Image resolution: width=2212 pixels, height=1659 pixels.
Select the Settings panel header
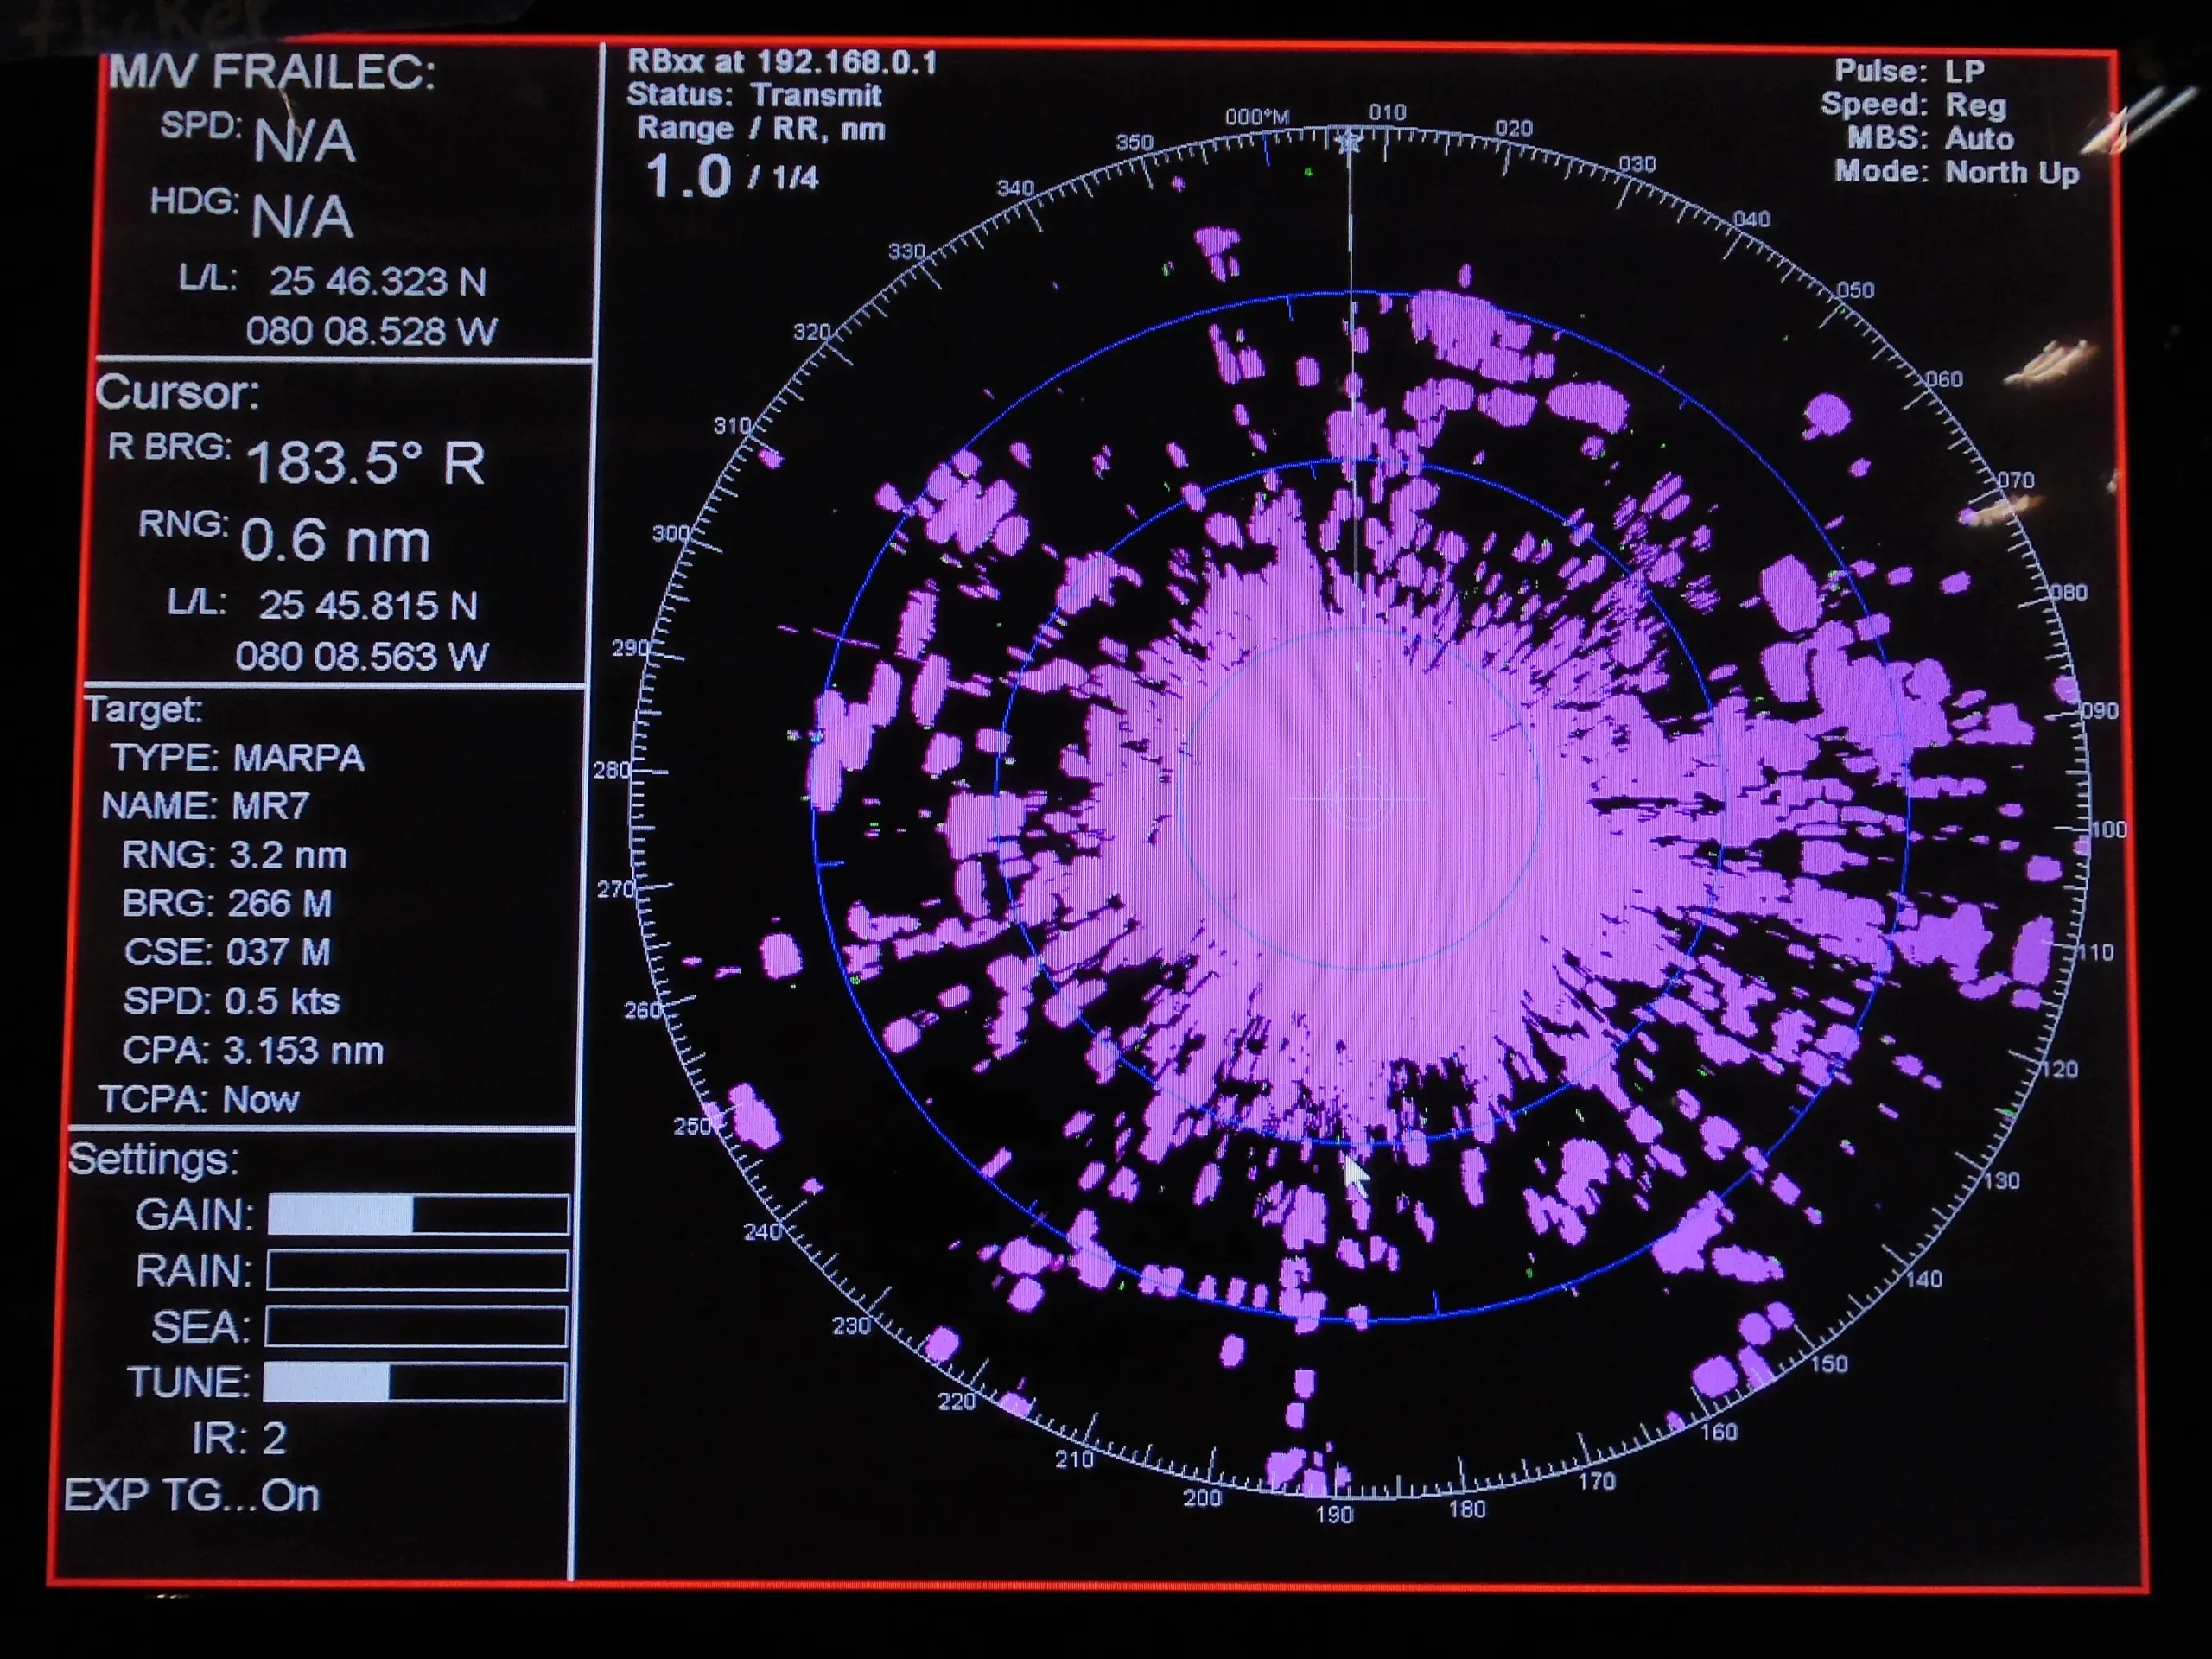(x=153, y=1164)
